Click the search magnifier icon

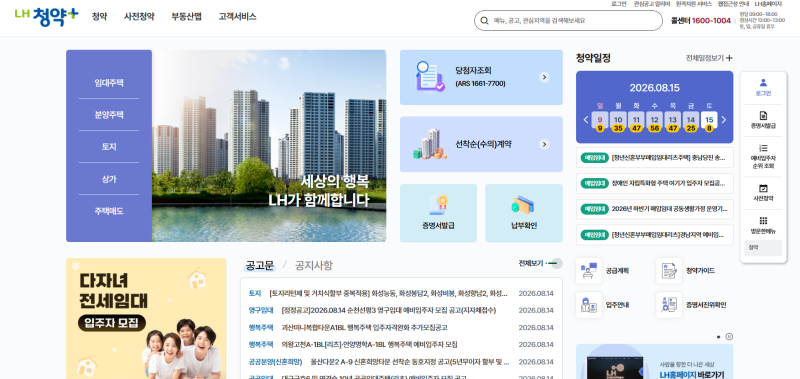point(484,21)
